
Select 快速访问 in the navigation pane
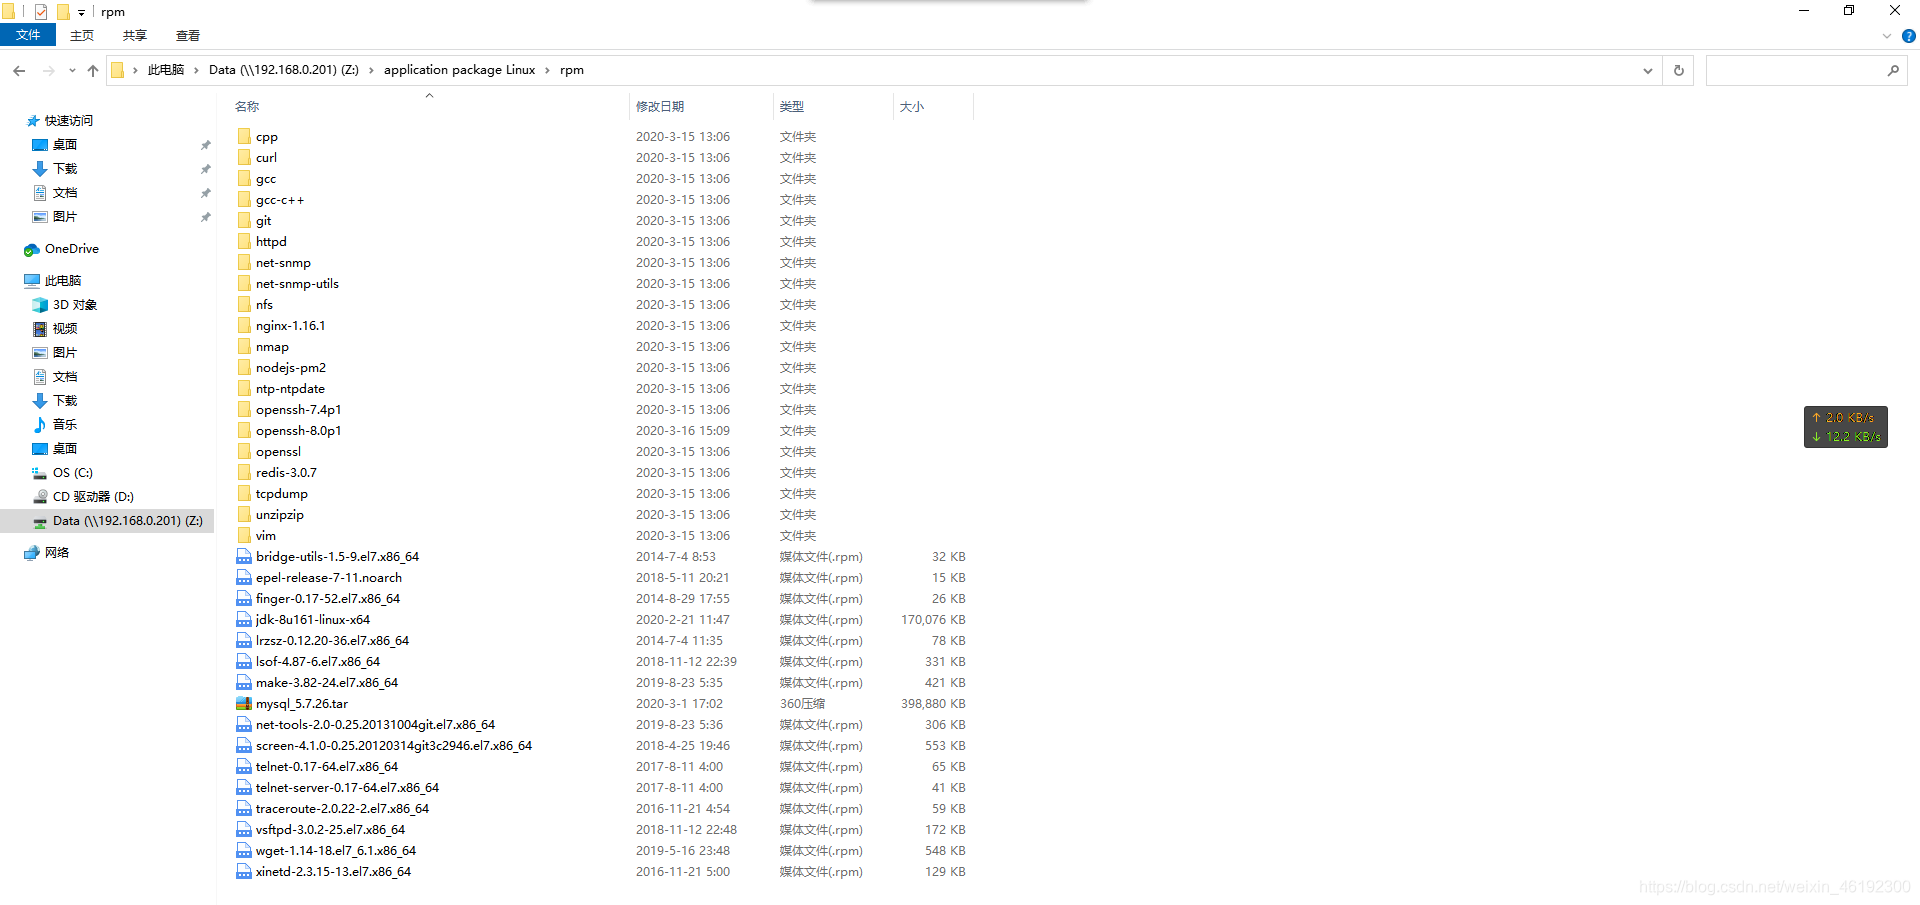click(x=68, y=121)
